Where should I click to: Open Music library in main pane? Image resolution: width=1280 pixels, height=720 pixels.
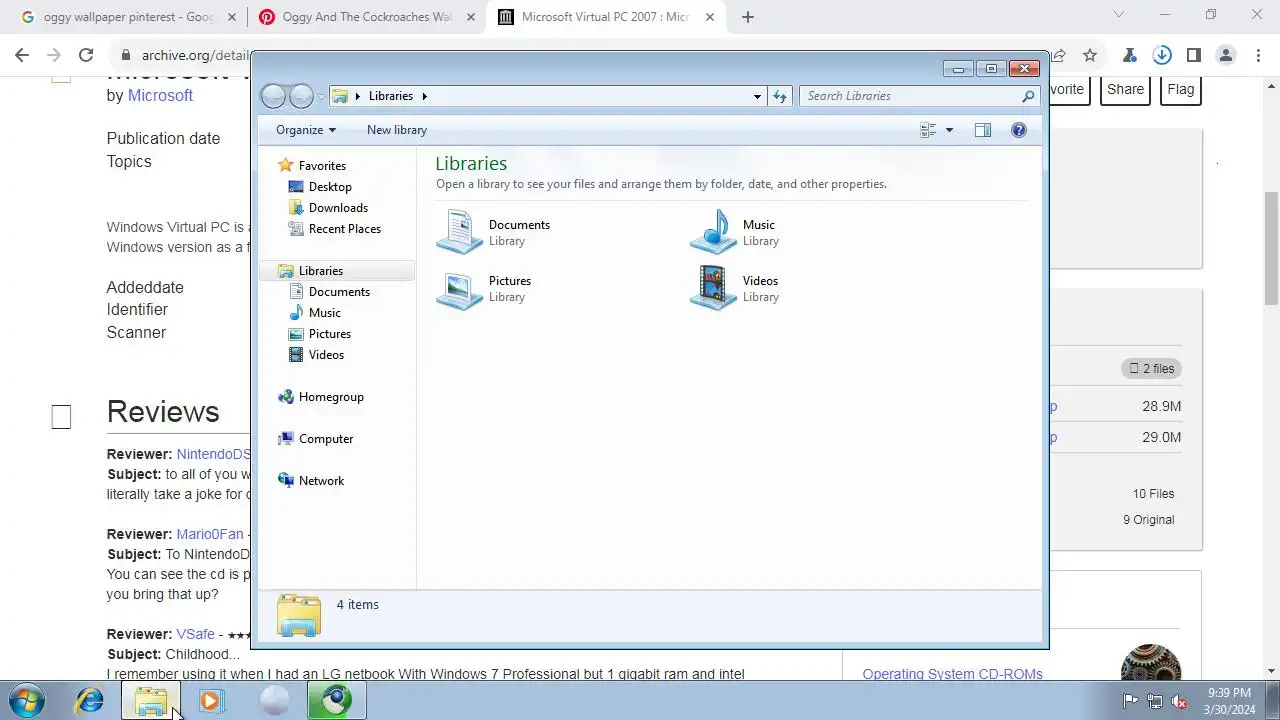(735, 232)
